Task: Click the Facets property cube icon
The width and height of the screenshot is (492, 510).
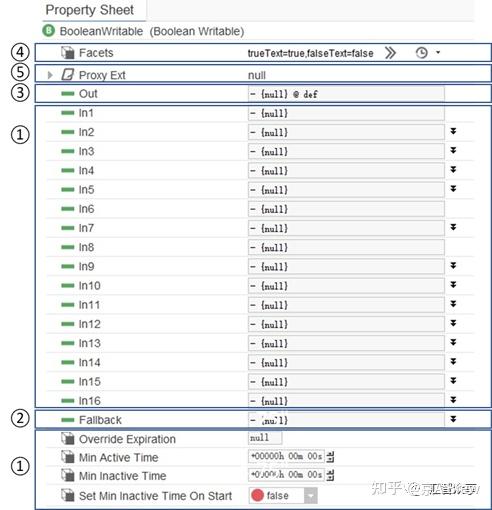Action: pyautogui.click(x=68, y=53)
